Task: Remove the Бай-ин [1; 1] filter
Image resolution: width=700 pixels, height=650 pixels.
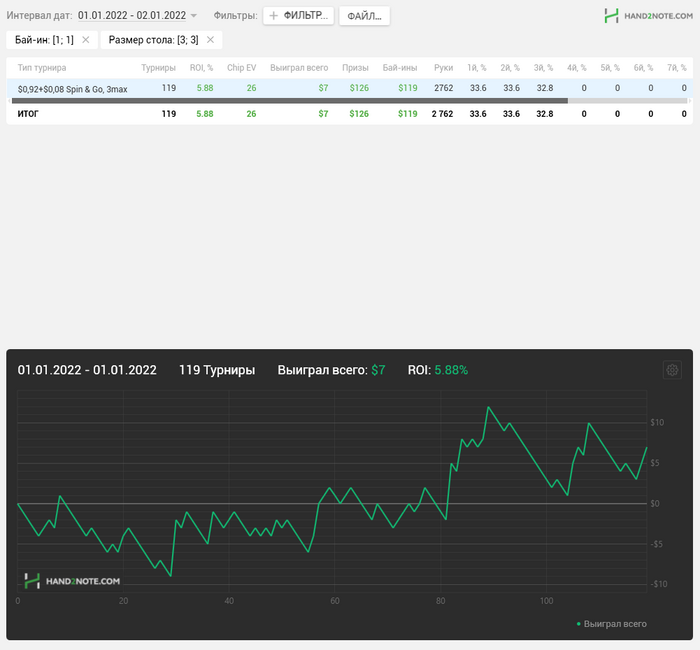Action: [x=85, y=40]
